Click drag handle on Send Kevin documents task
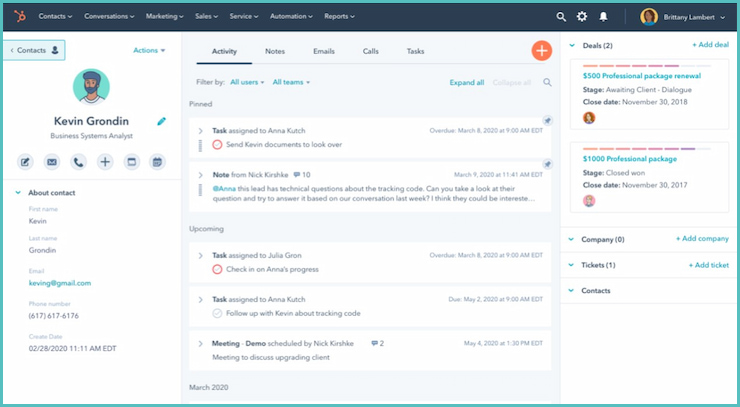This screenshot has height=407, width=740. (201, 146)
